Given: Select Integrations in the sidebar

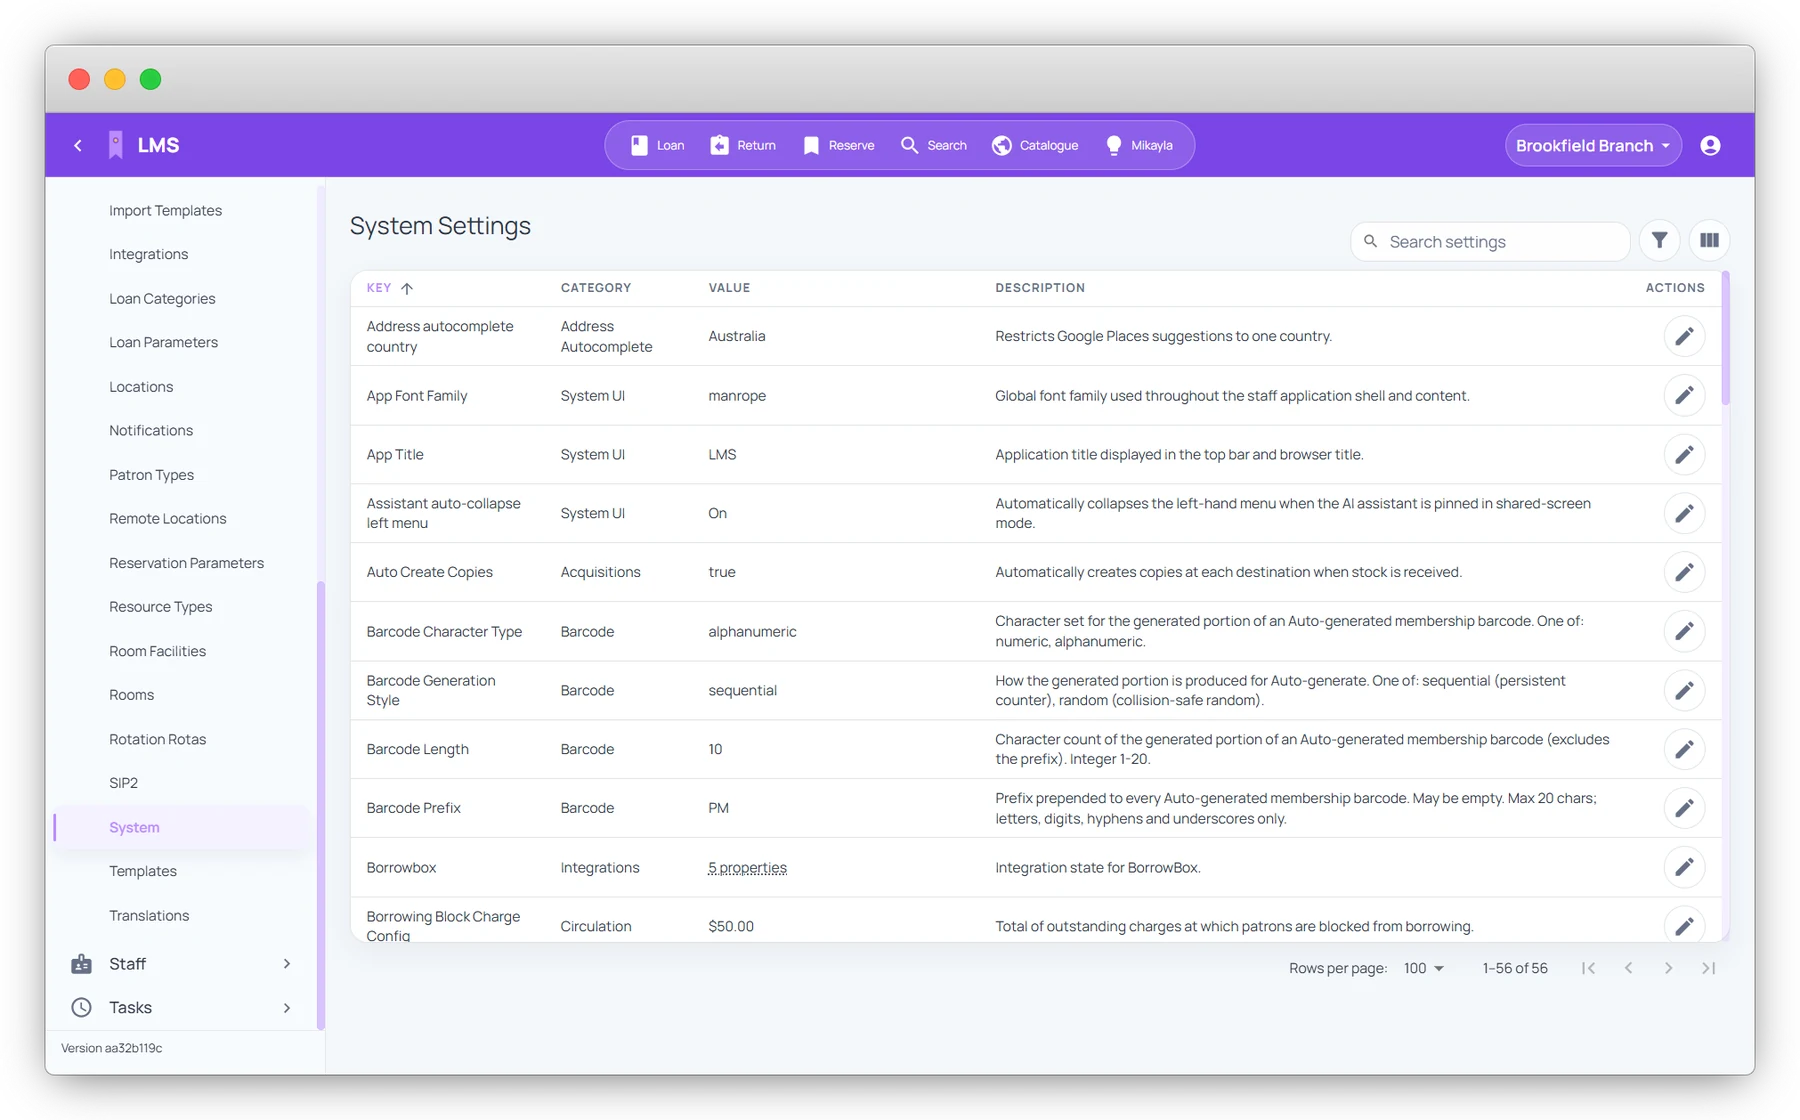Looking at the screenshot, I should 148,254.
